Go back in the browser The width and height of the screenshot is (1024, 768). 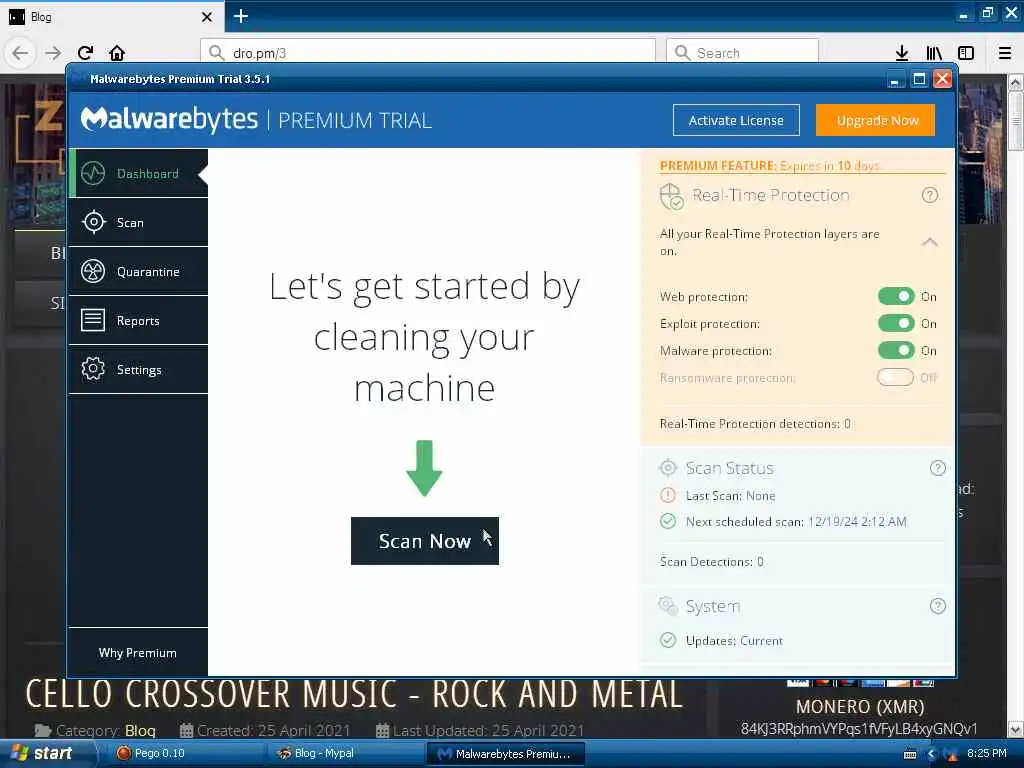[x=20, y=53]
